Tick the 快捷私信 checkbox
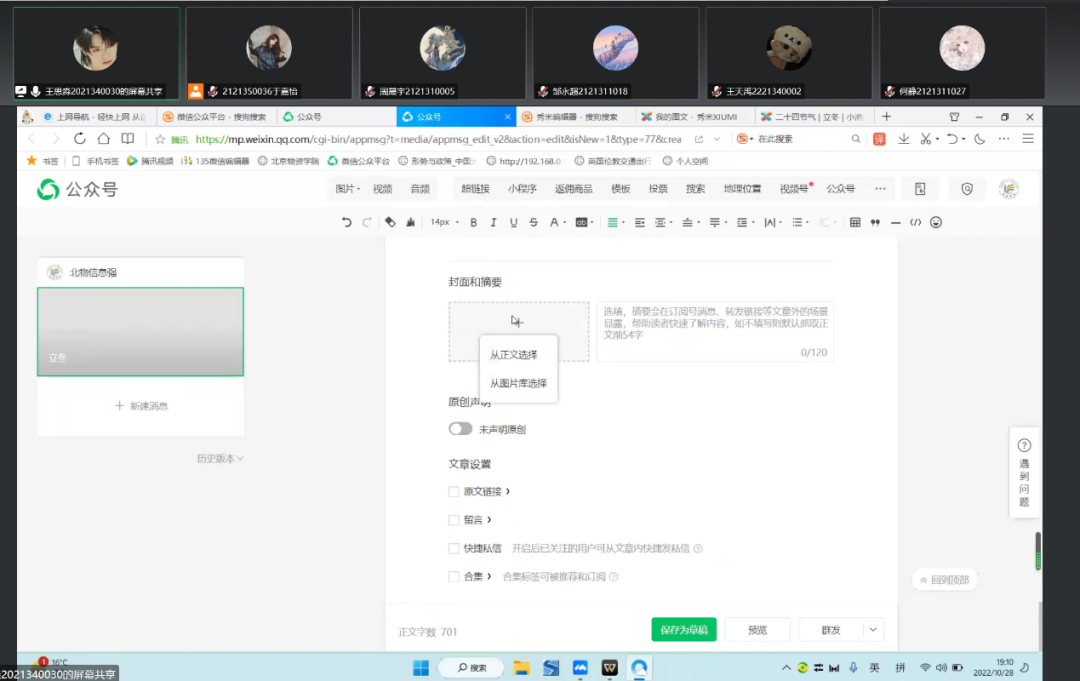 (x=454, y=548)
